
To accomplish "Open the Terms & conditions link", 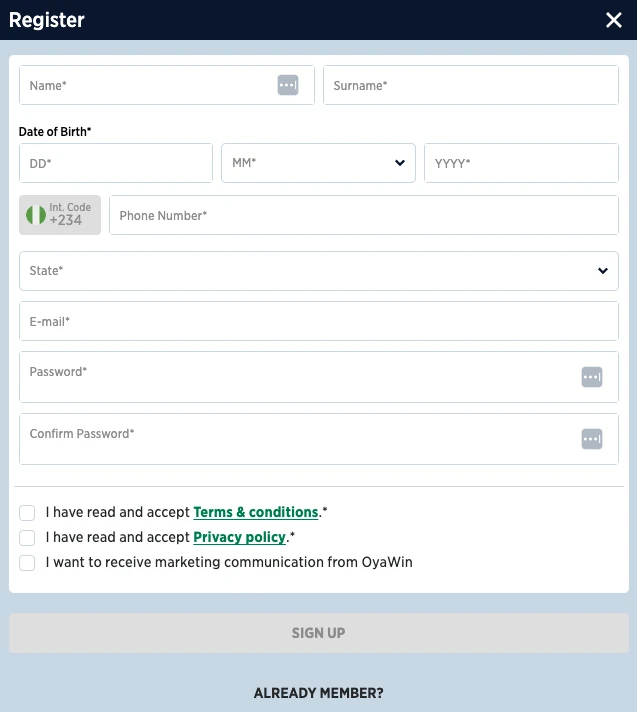I will pyautogui.click(x=255, y=512).
